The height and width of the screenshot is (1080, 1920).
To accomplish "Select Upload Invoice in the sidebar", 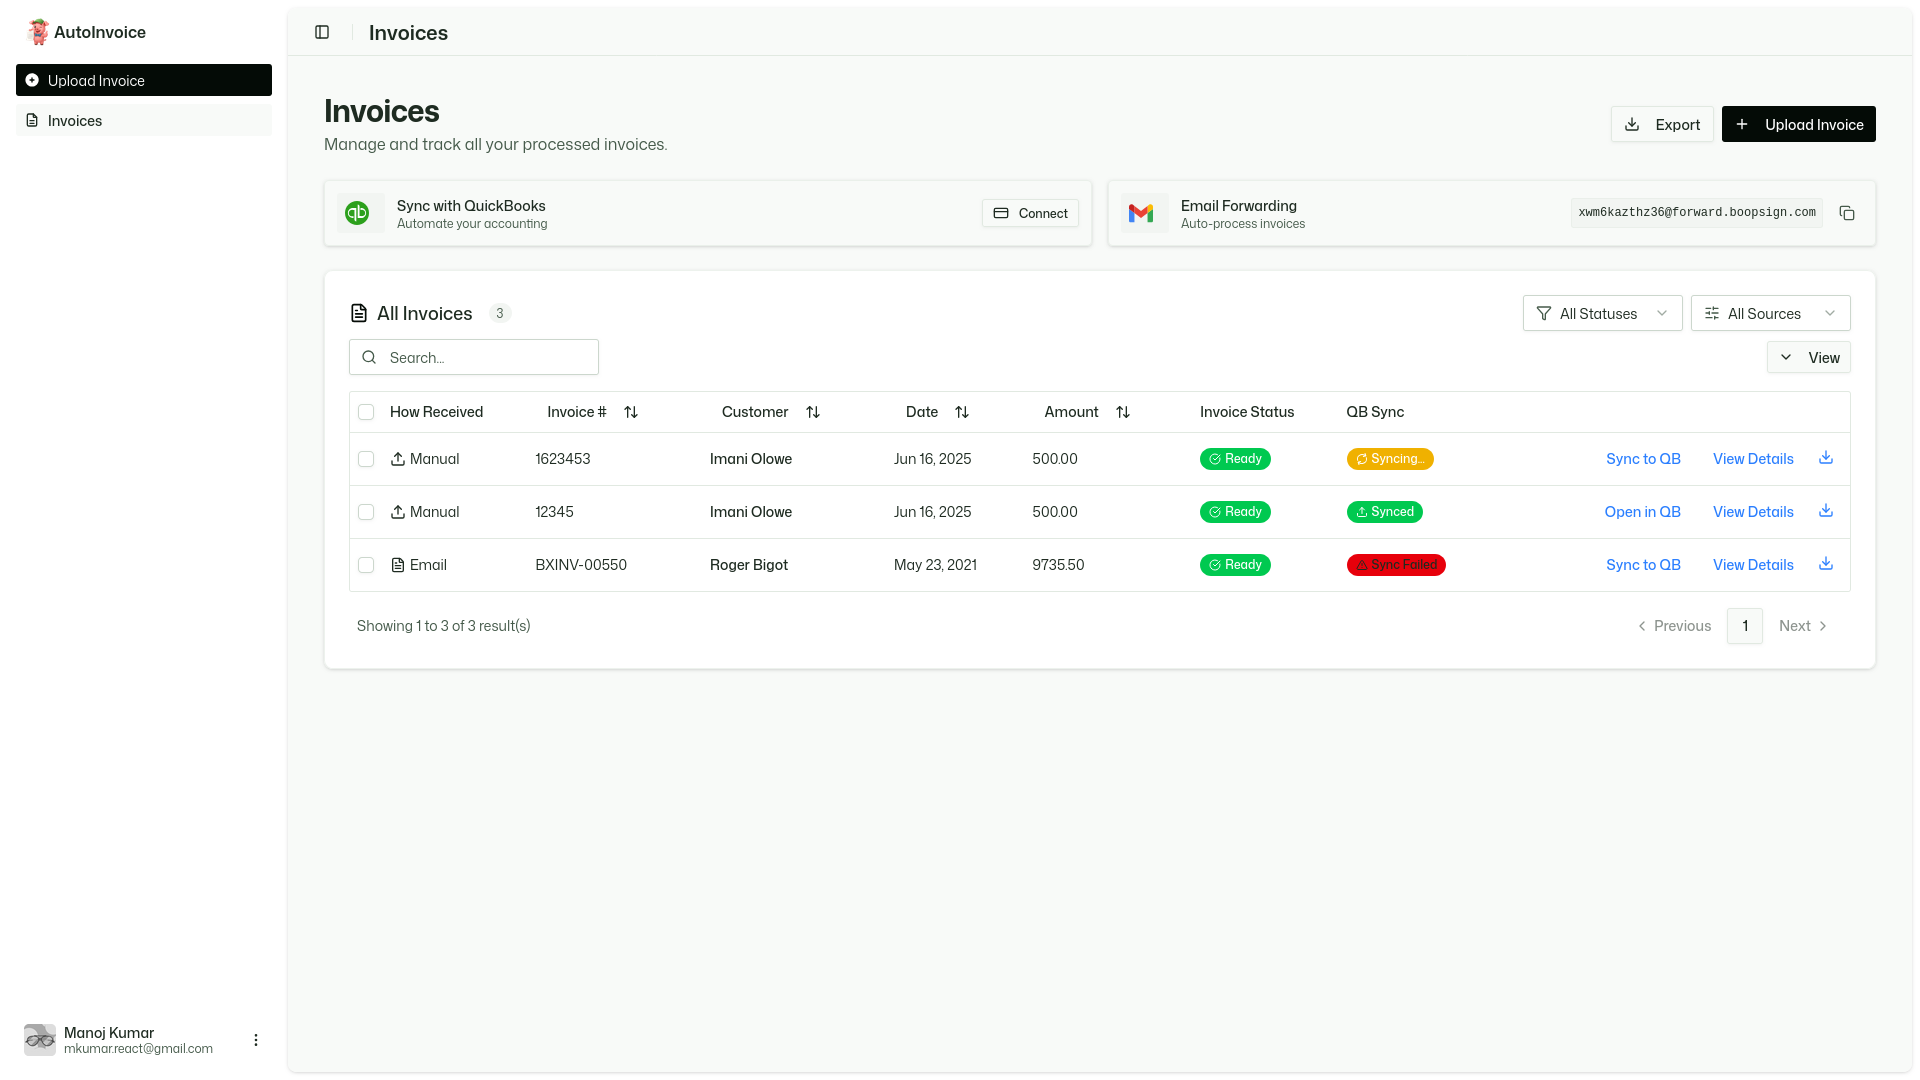I will point(97,80).
